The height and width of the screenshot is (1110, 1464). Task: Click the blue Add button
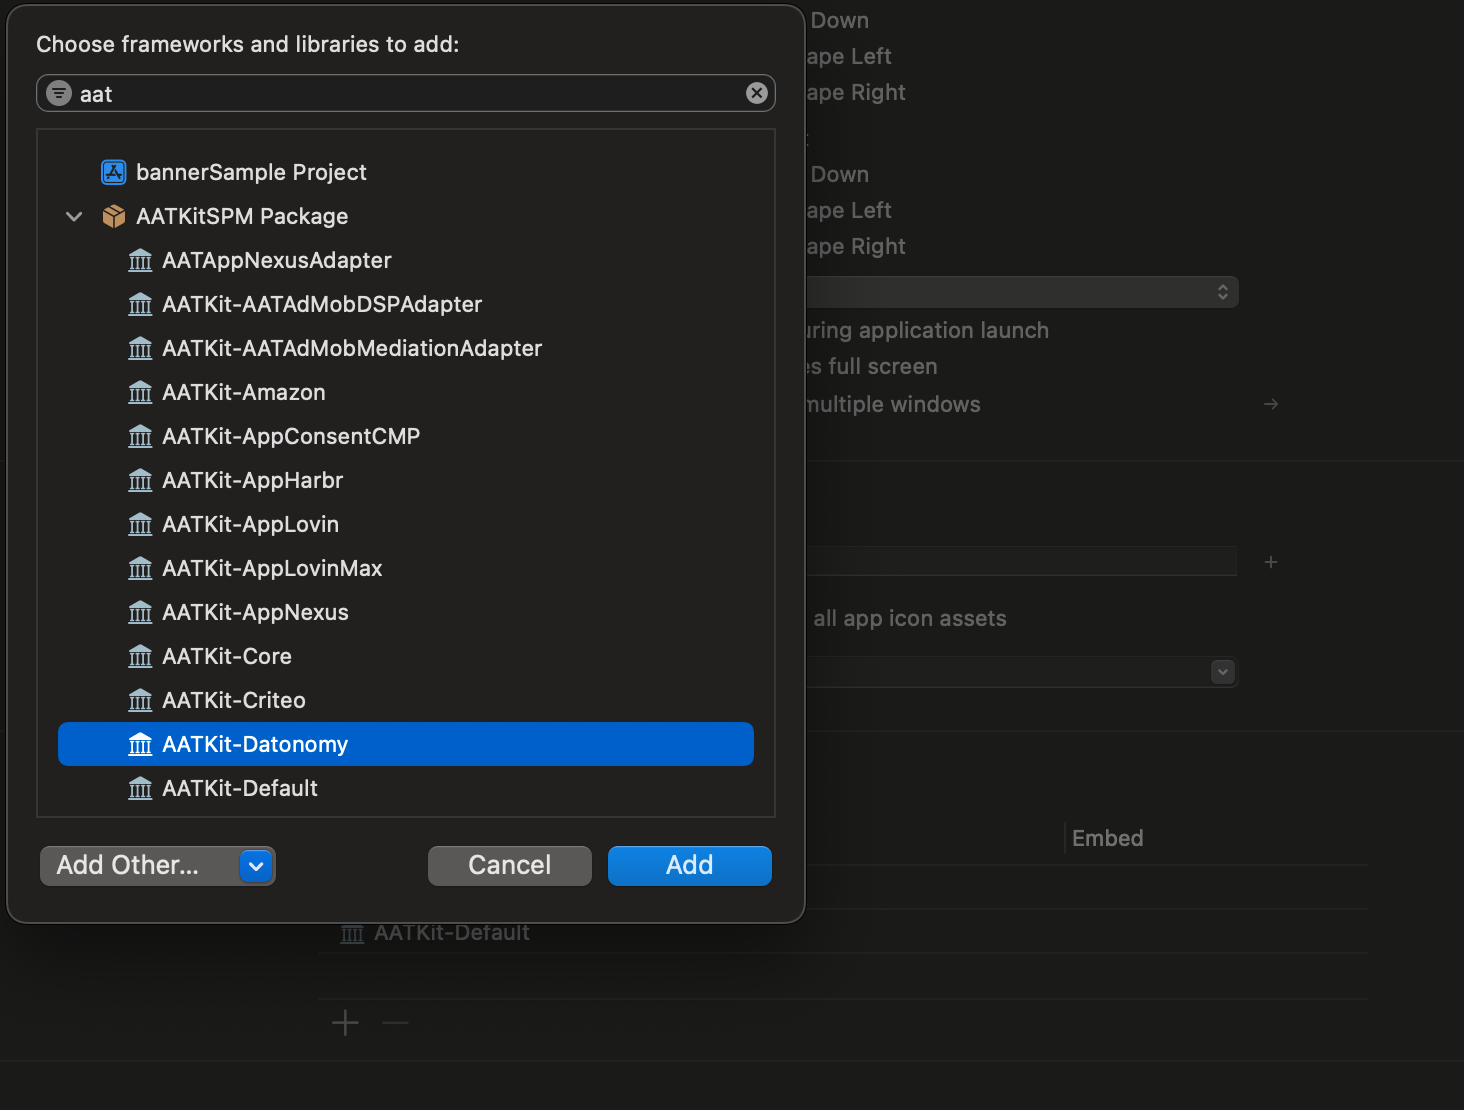point(689,866)
